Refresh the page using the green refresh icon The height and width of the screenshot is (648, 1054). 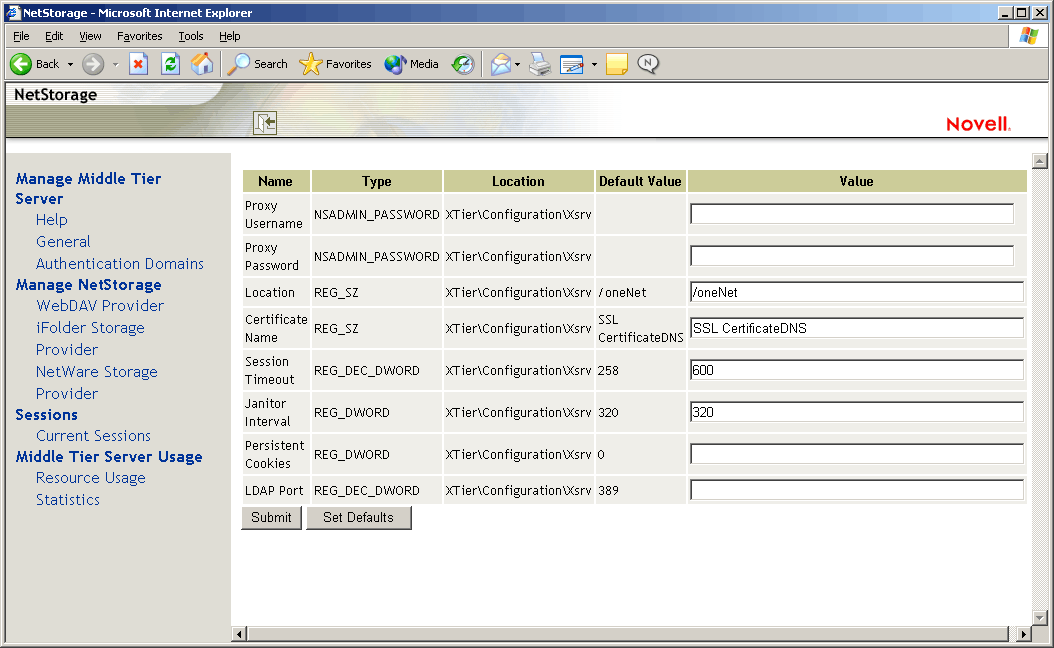tap(169, 64)
